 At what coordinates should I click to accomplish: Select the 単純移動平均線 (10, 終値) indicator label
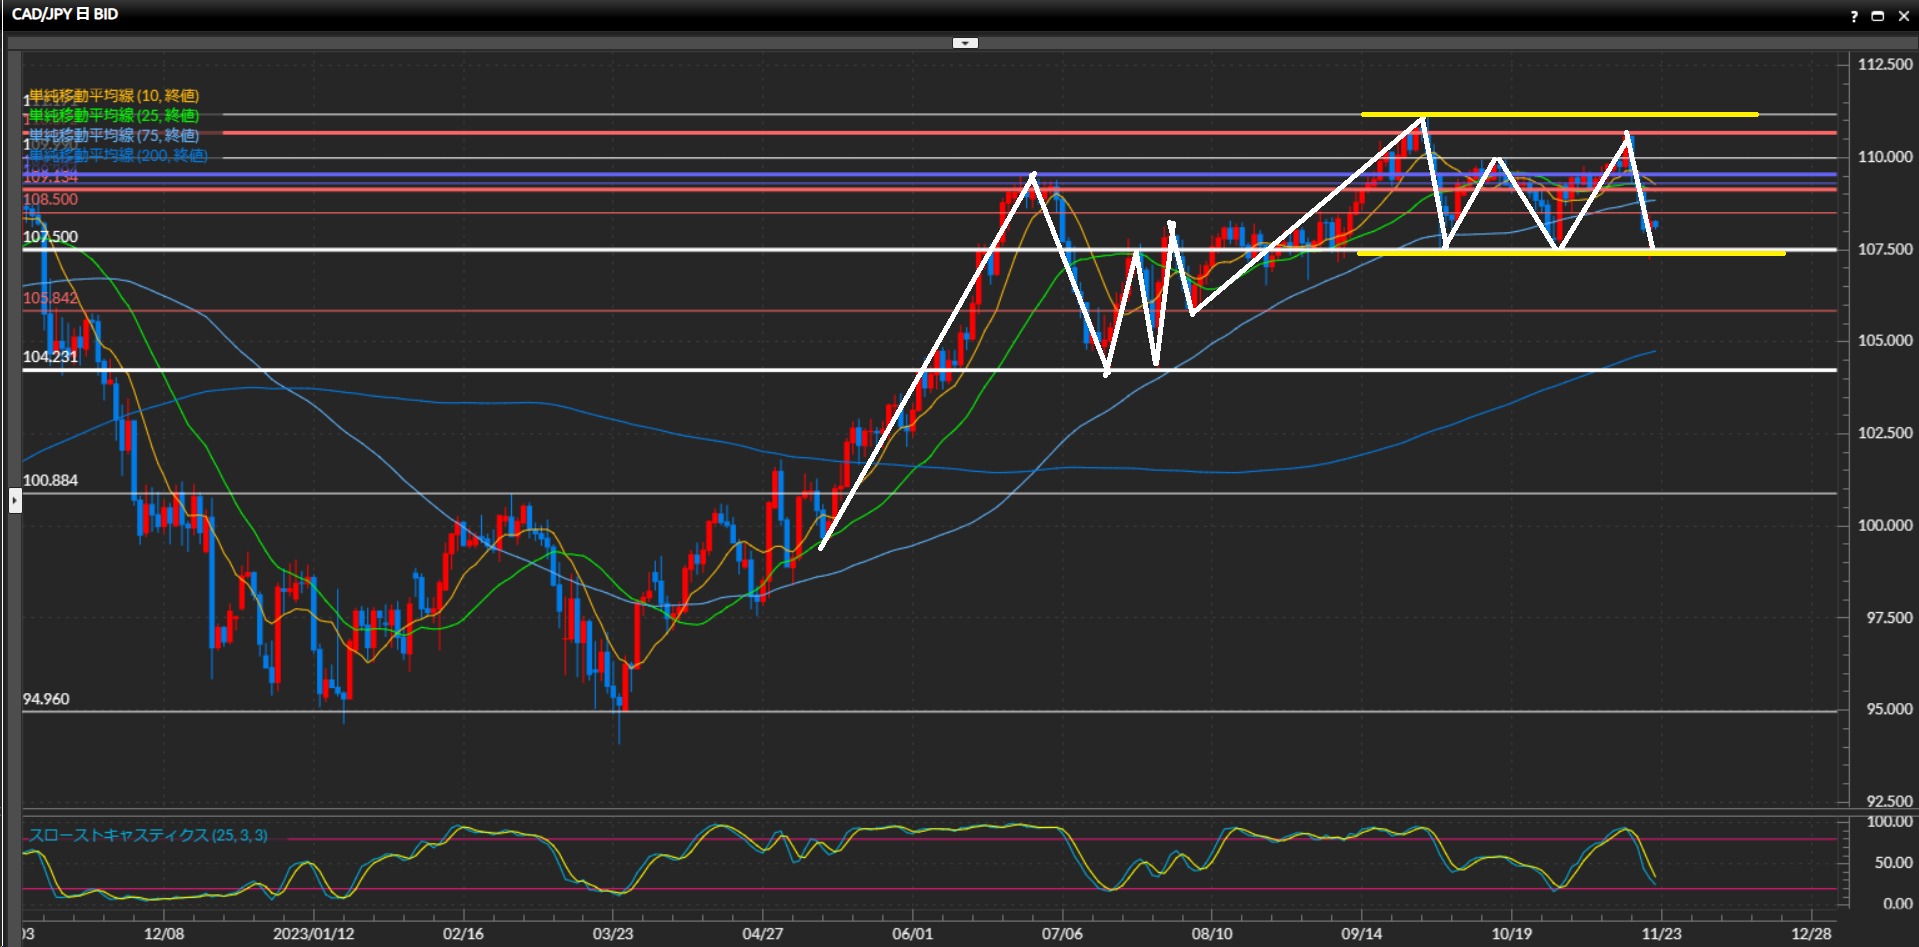tap(113, 96)
